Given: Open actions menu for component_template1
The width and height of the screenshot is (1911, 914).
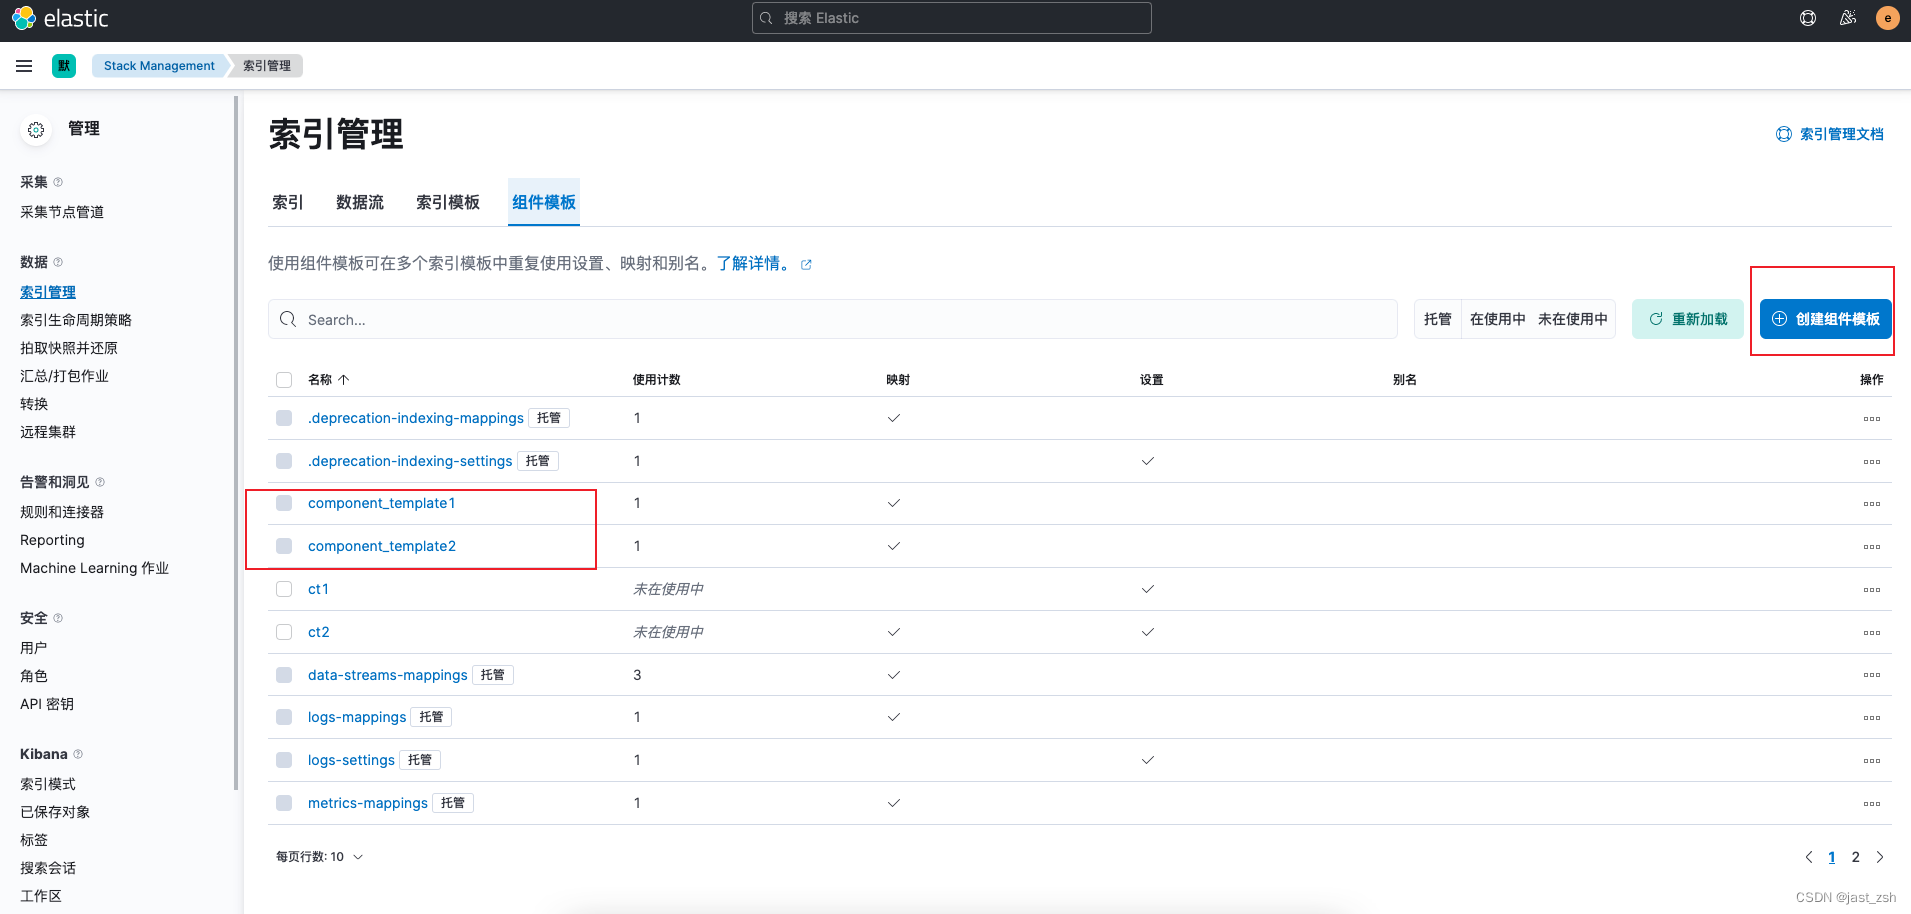Looking at the screenshot, I should tap(1872, 504).
